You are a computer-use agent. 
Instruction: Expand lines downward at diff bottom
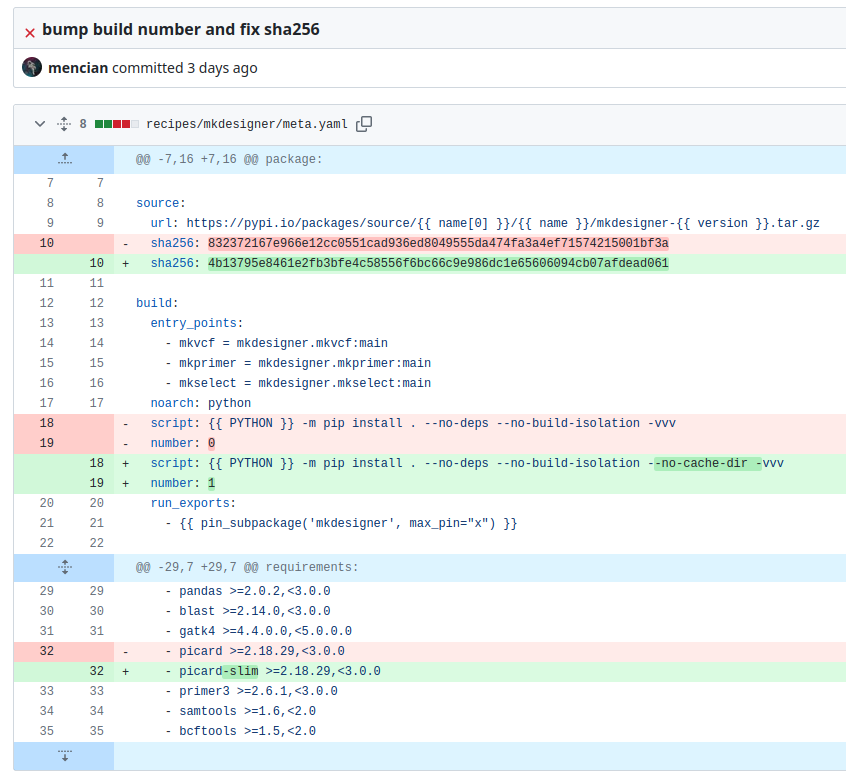(64, 756)
